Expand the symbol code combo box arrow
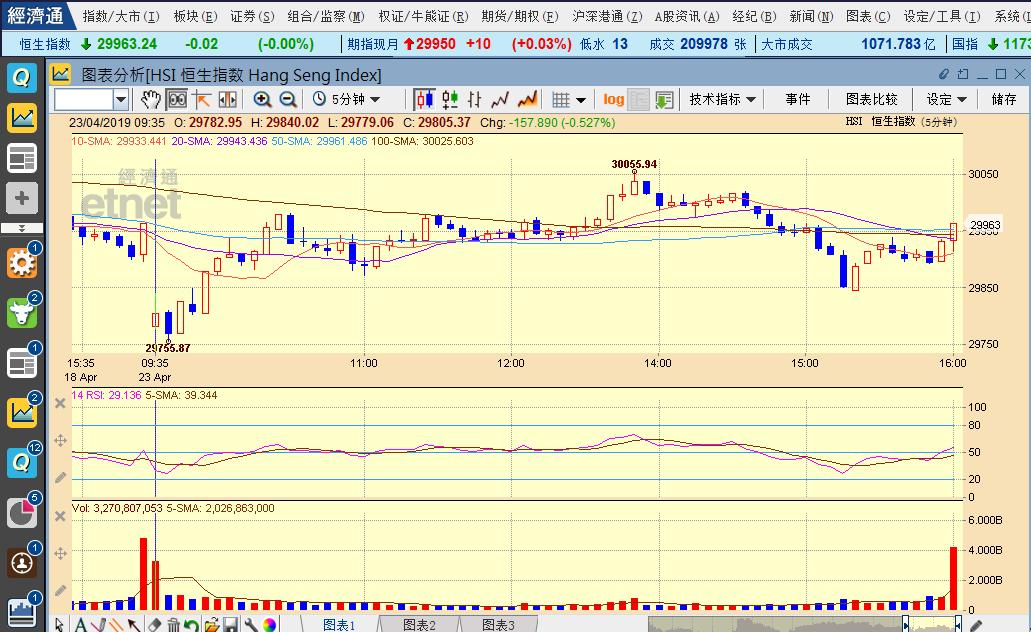This screenshot has height=632, width=1031. [121, 99]
